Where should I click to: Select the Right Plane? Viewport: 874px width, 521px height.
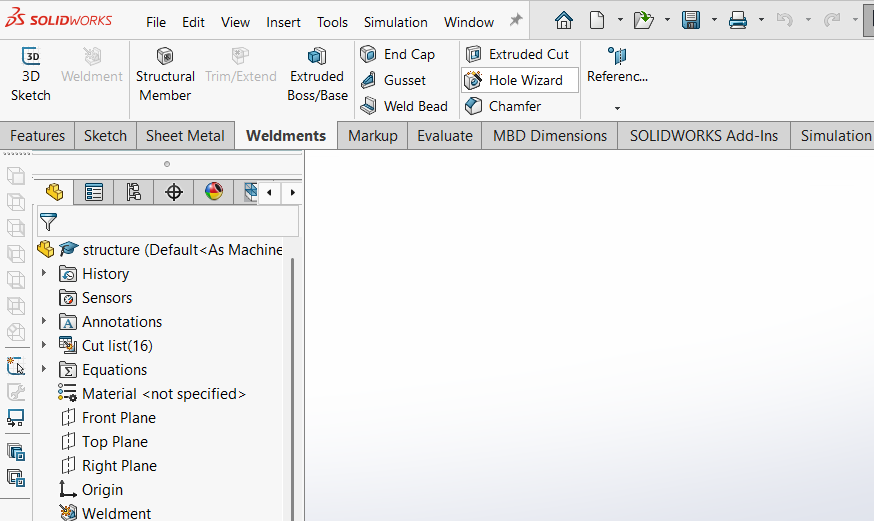tap(109, 465)
